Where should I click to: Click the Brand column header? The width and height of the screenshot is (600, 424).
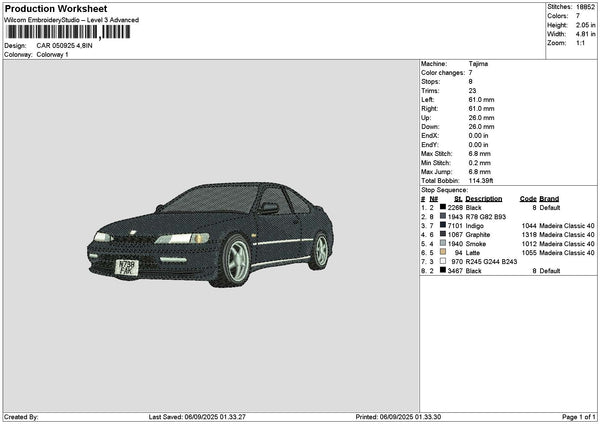click(x=549, y=199)
